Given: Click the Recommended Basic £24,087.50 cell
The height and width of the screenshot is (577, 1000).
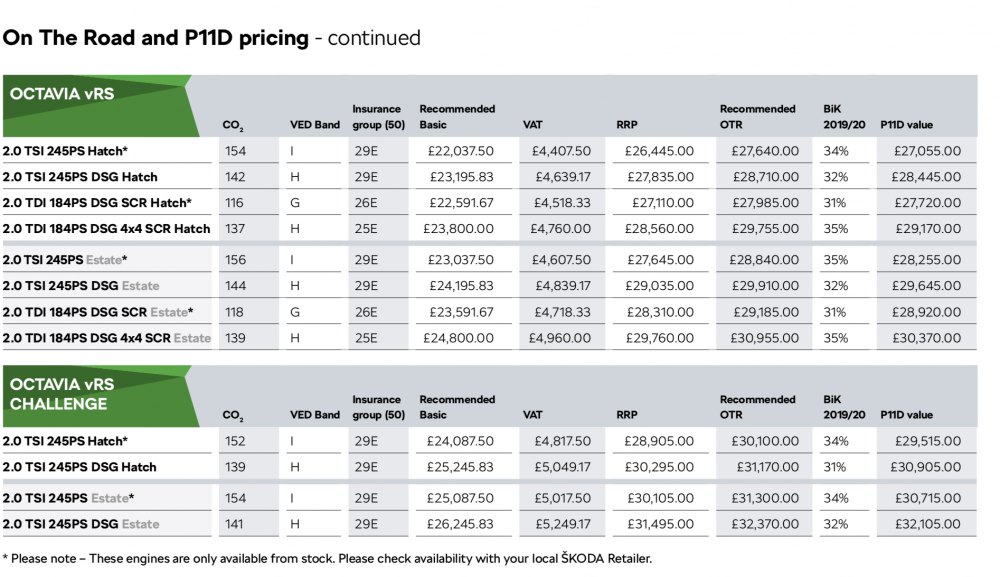Looking at the screenshot, I should click(x=460, y=441).
